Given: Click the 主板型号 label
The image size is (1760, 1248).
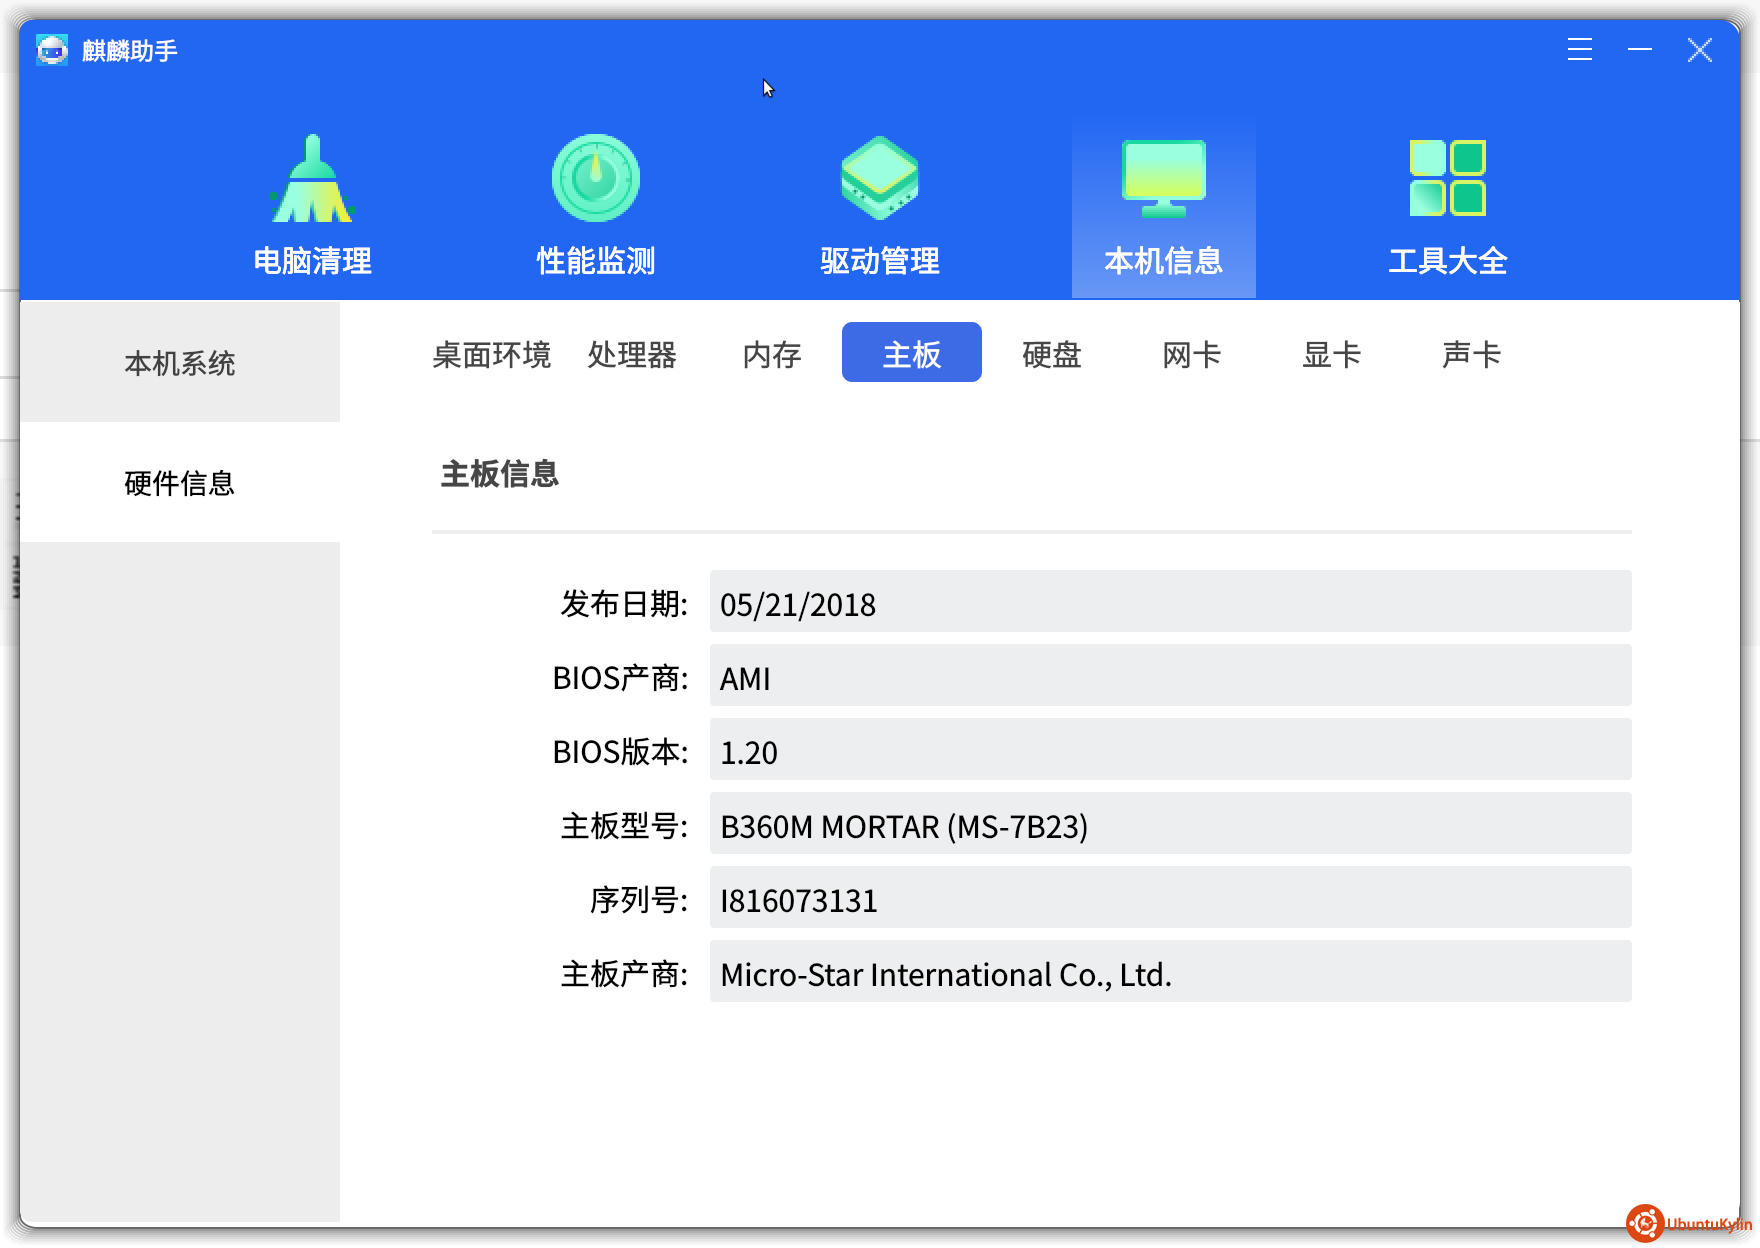Looking at the screenshot, I should pyautogui.click(x=624, y=825).
